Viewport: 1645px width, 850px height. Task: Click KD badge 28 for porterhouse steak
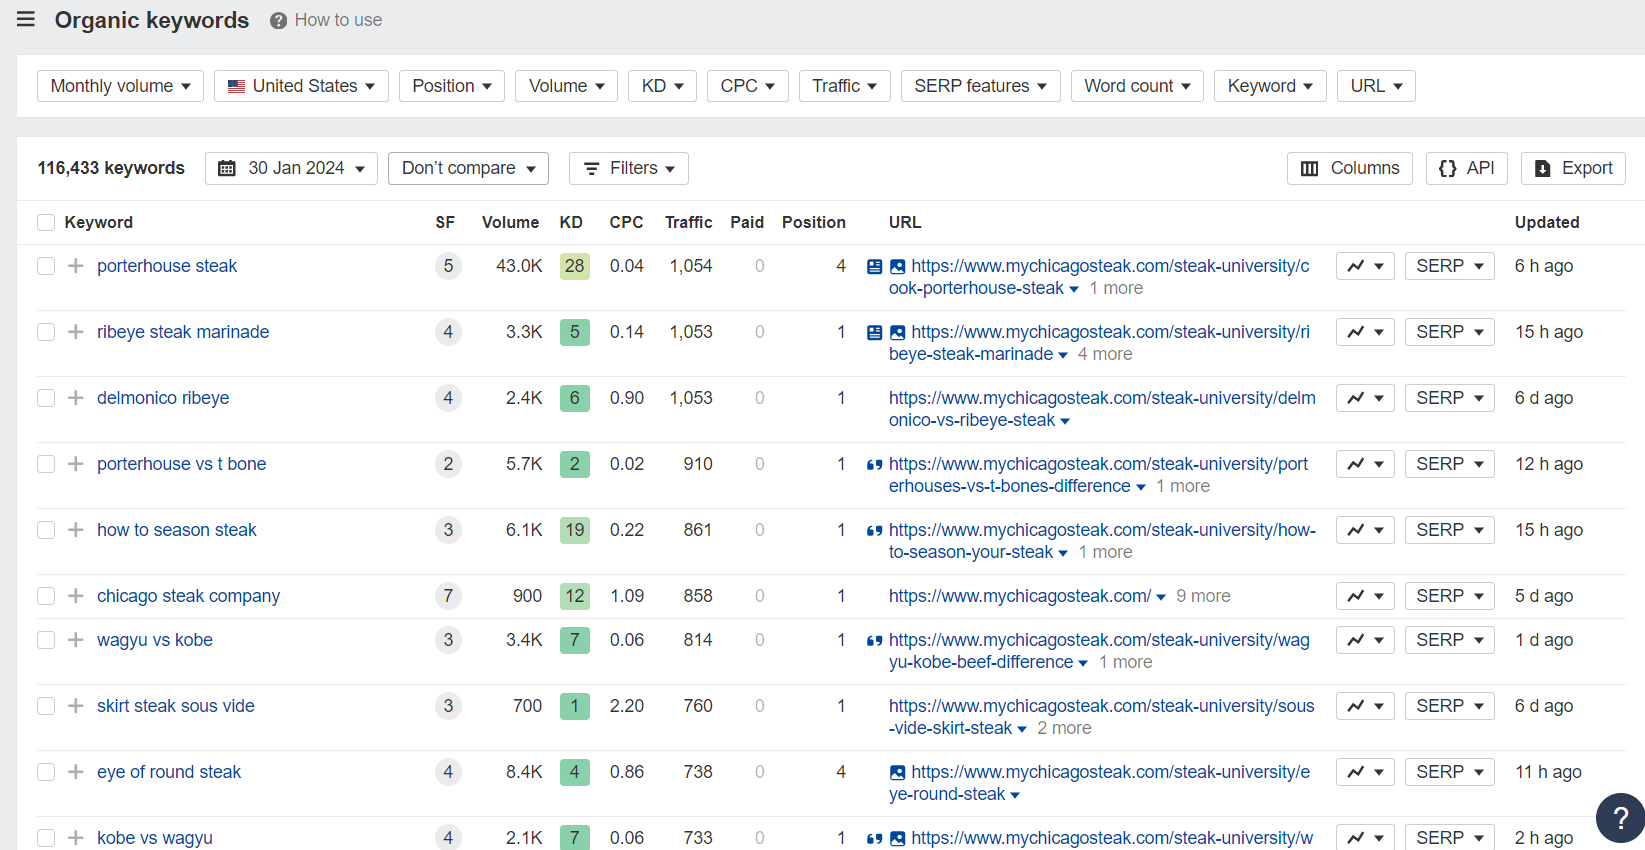point(574,266)
